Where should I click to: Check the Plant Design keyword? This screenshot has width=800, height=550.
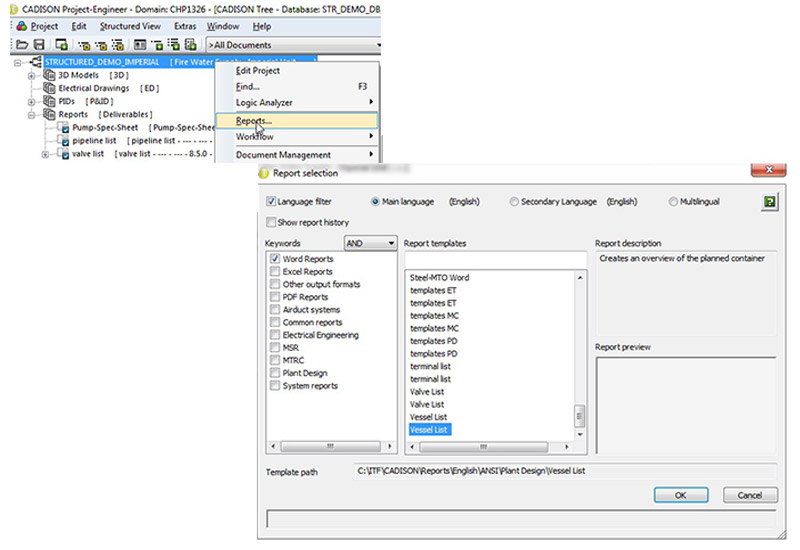point(275,373)
